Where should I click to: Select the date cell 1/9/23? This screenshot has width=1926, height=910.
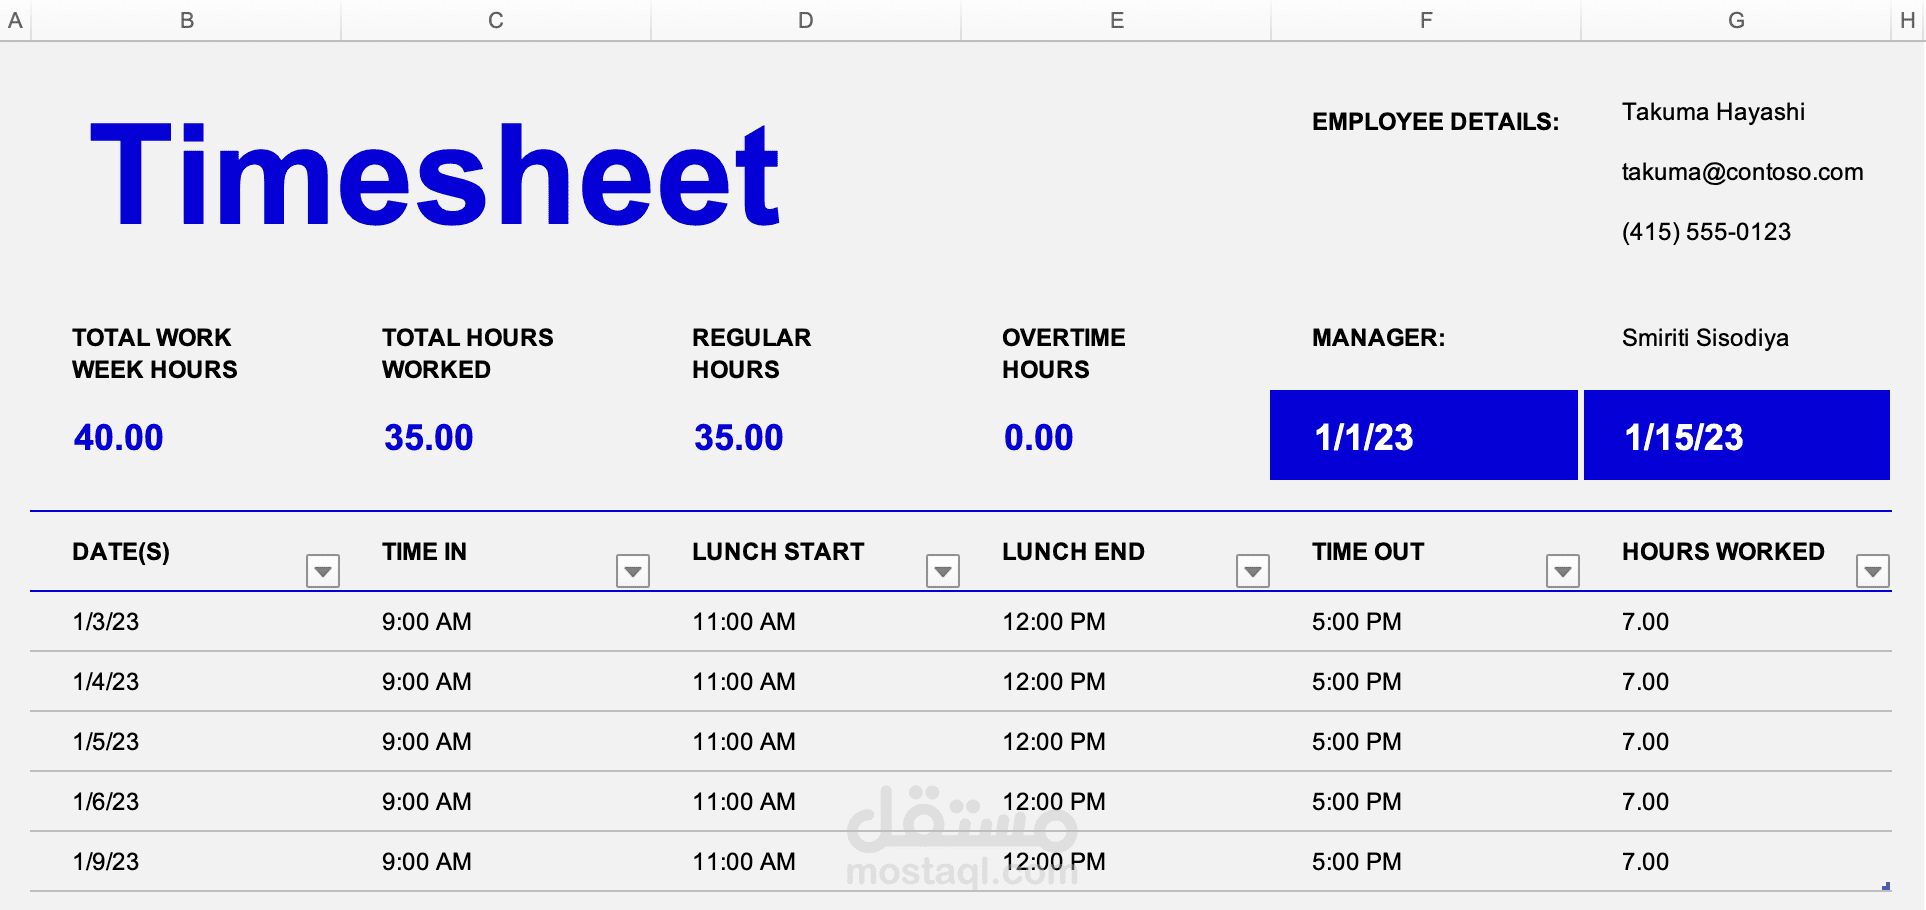click(x=105, y=862)
